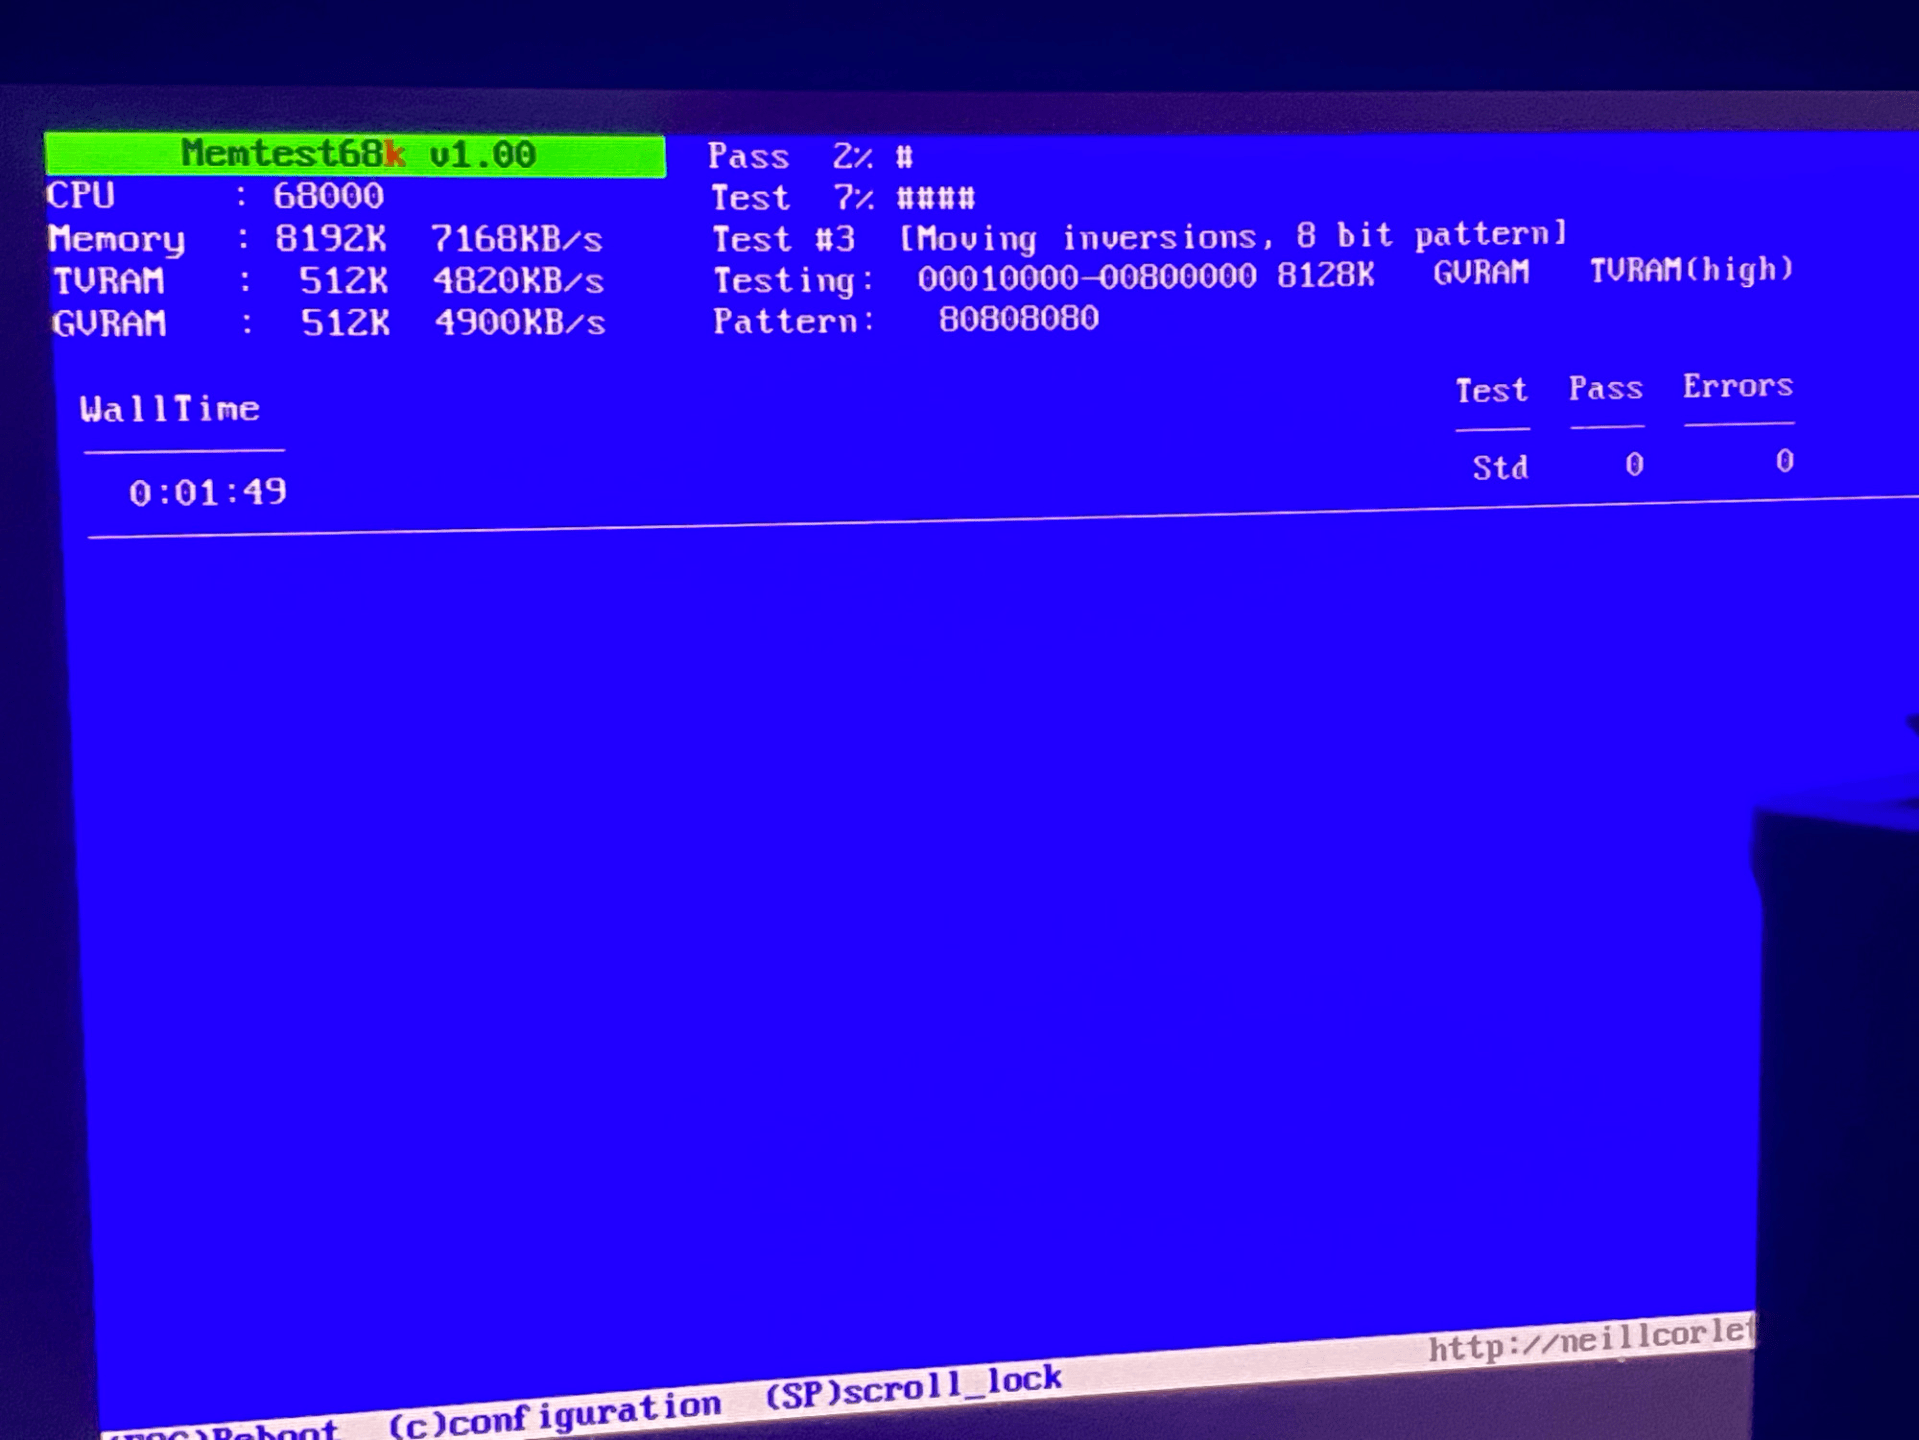This screenshot has height=1440, width=1919.
Task: Click the testing address range 00010000-00800000
Action: click(x=1086, y=277)
